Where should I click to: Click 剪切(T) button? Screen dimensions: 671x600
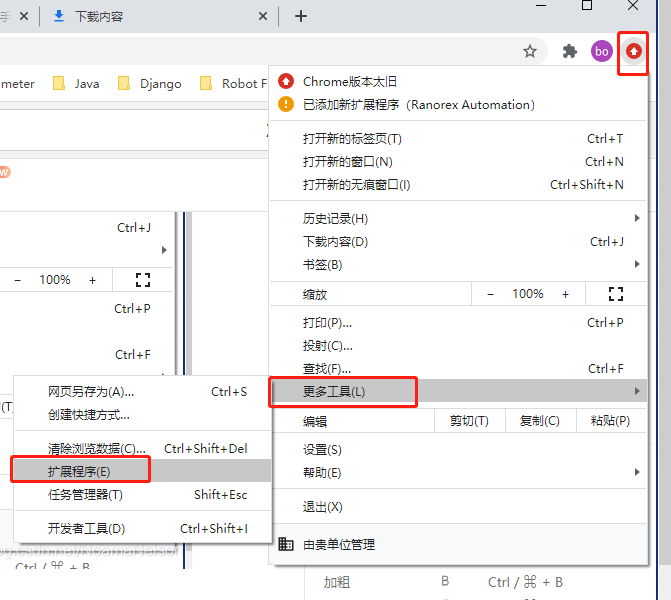[469, 421]
